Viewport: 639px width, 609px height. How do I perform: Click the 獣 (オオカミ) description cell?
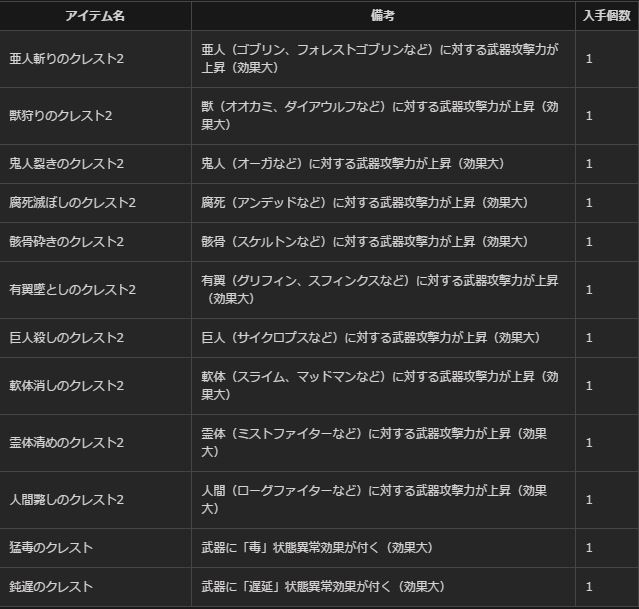[383, 116]
